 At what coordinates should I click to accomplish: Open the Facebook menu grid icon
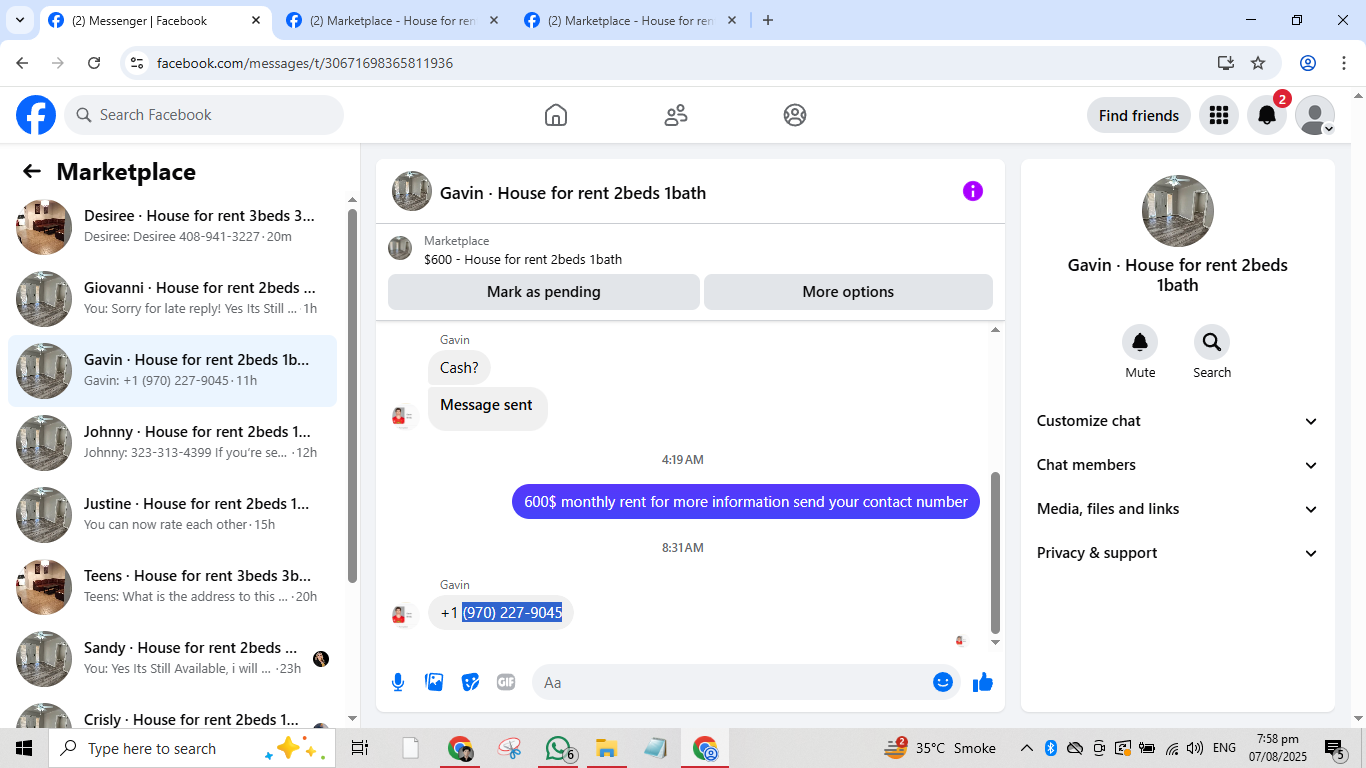(1218, 115)
